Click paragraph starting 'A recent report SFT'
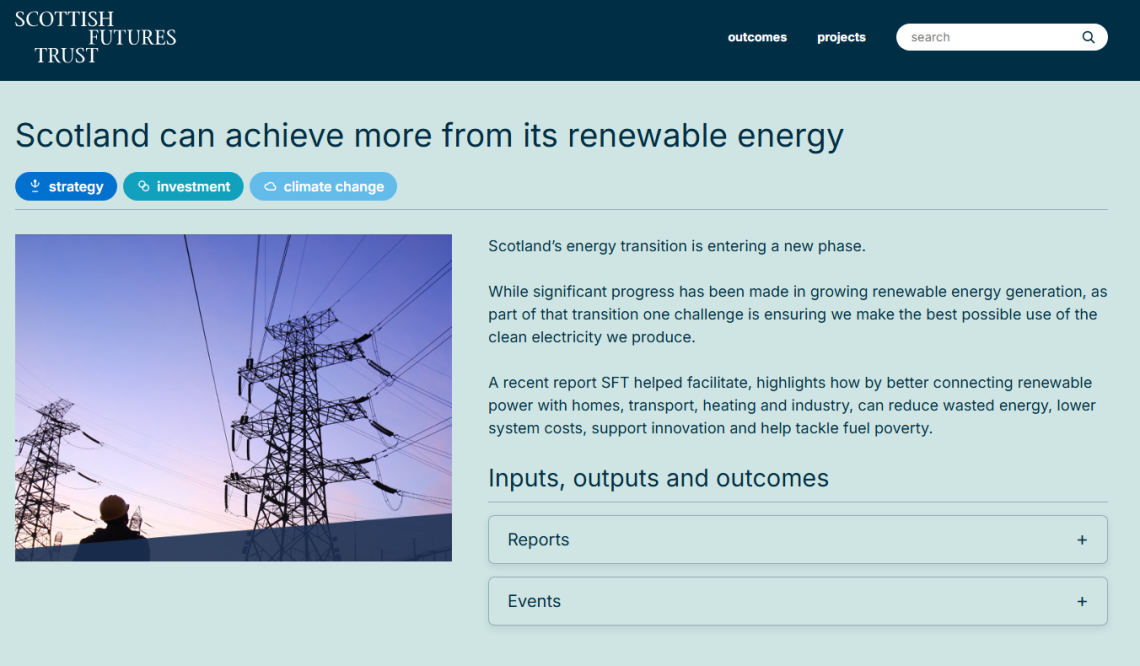The width and height of the screenshot is (1140, 666). [x=792, y=405]
